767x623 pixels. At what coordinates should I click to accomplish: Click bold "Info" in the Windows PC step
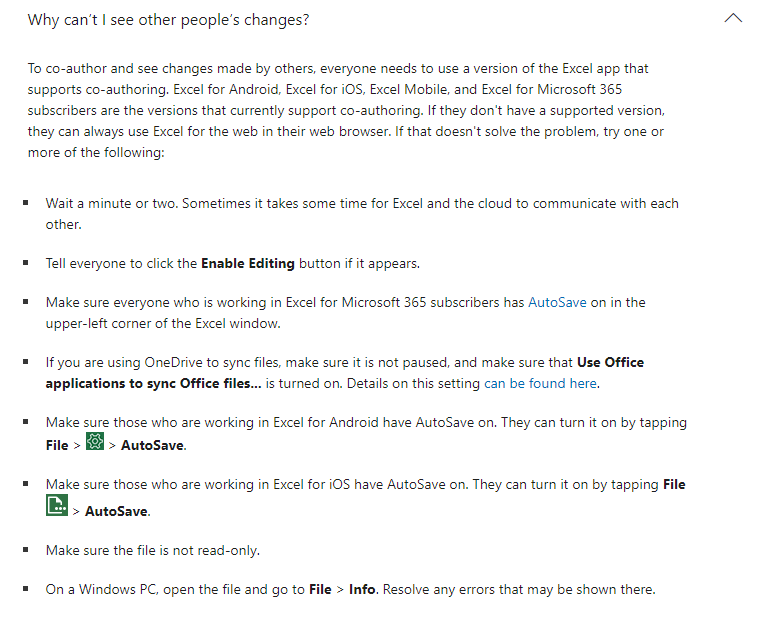[362, 589]
